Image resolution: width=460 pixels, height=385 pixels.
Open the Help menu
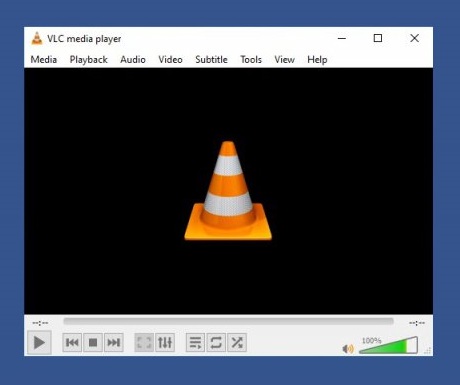[x=317, y=60]
